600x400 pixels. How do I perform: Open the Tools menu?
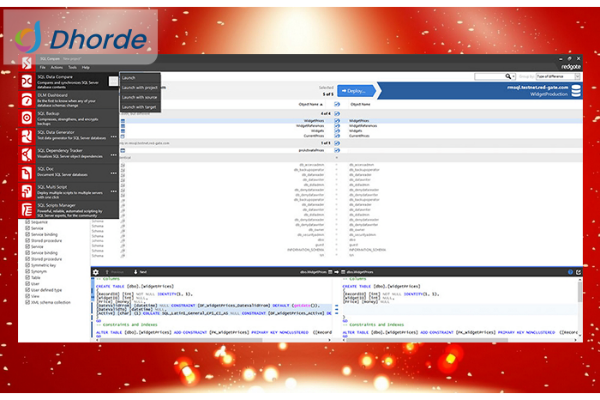[x=71, y=67]
